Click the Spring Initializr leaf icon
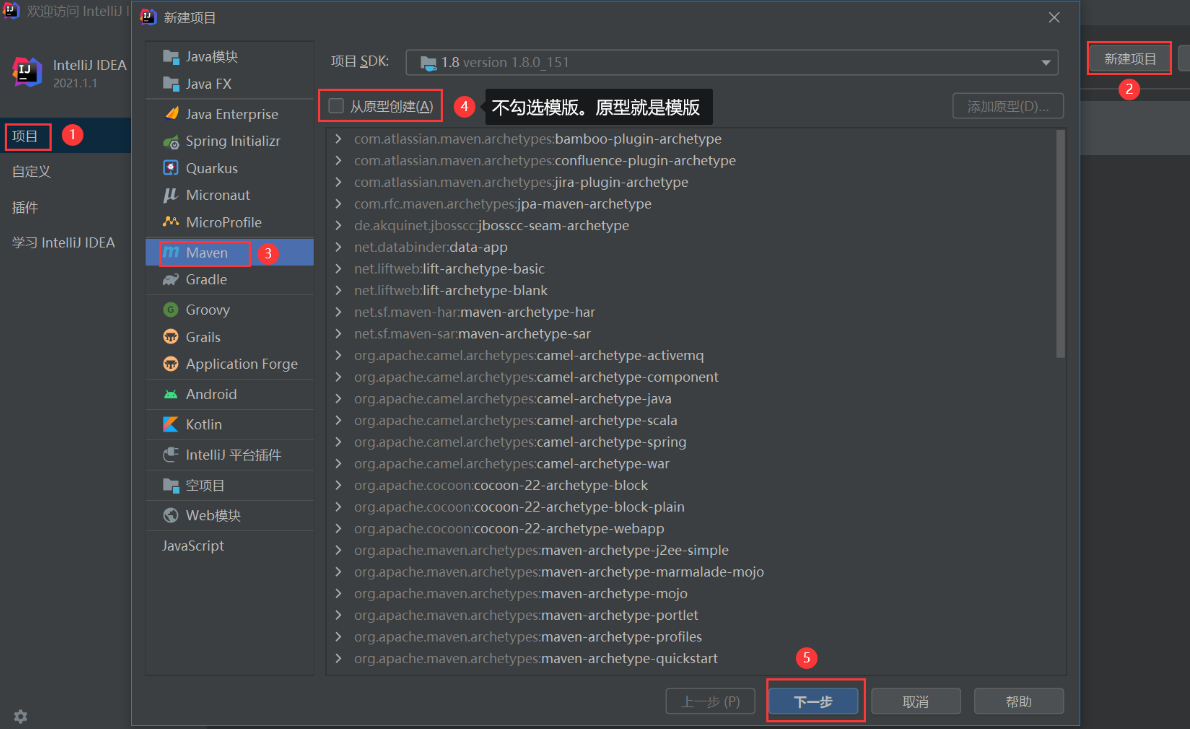This screenshot has height=729, width=1190. (171, 141)
